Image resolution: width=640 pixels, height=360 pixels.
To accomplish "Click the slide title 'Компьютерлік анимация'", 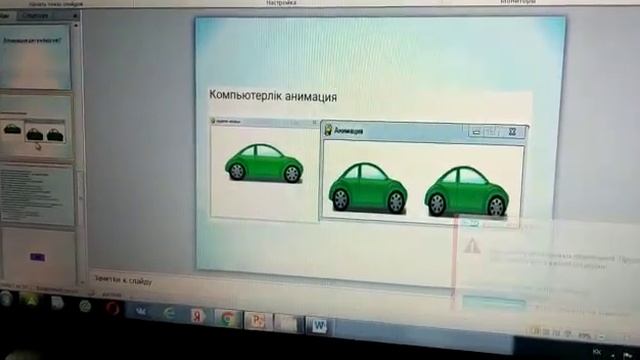I will pos(273,96).
